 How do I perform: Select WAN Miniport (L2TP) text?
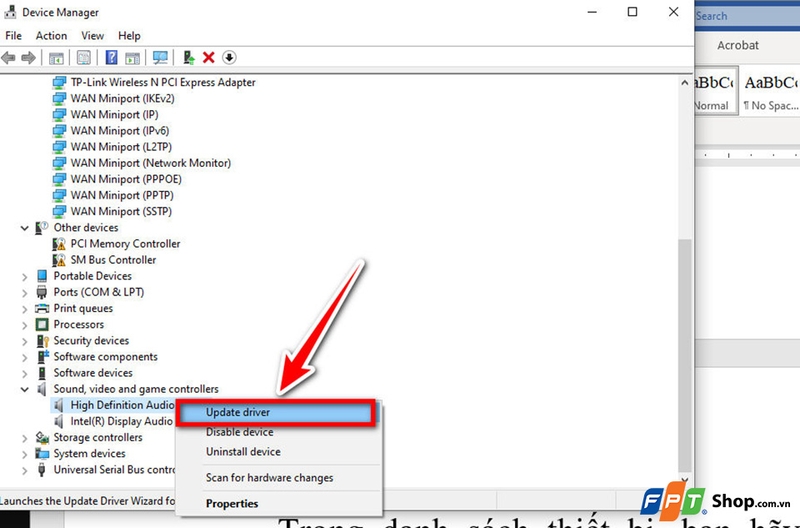(x=121, y=147)
